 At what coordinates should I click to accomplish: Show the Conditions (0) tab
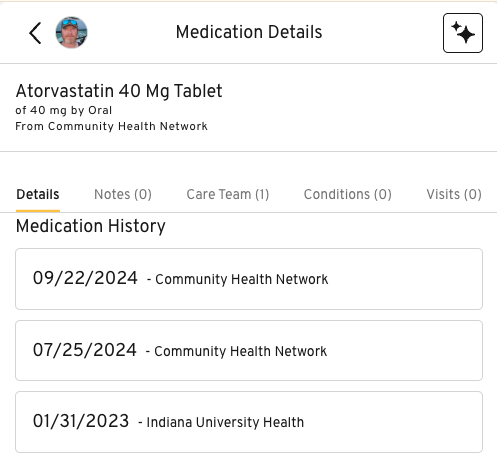pyautogui.click(x=348, y=194)
